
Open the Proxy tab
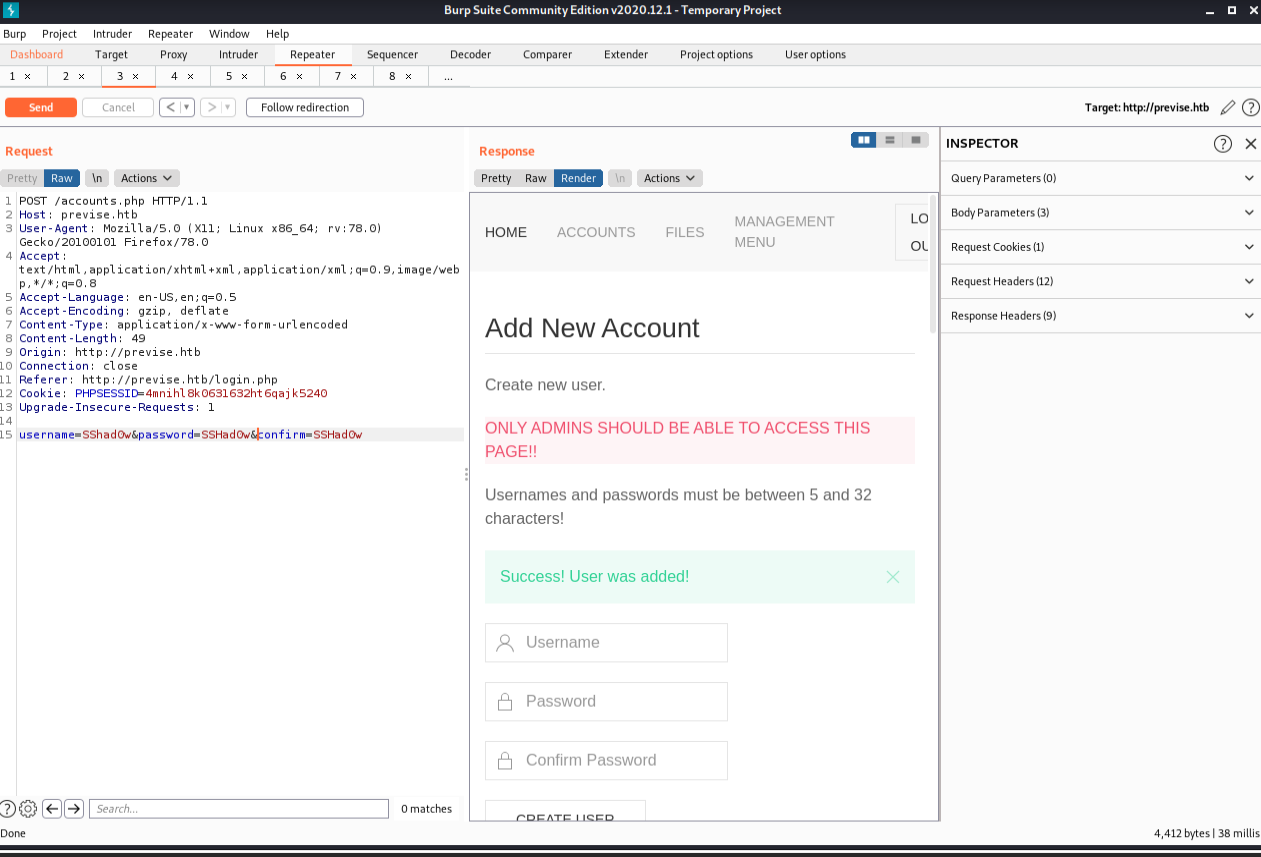(174, 55)
